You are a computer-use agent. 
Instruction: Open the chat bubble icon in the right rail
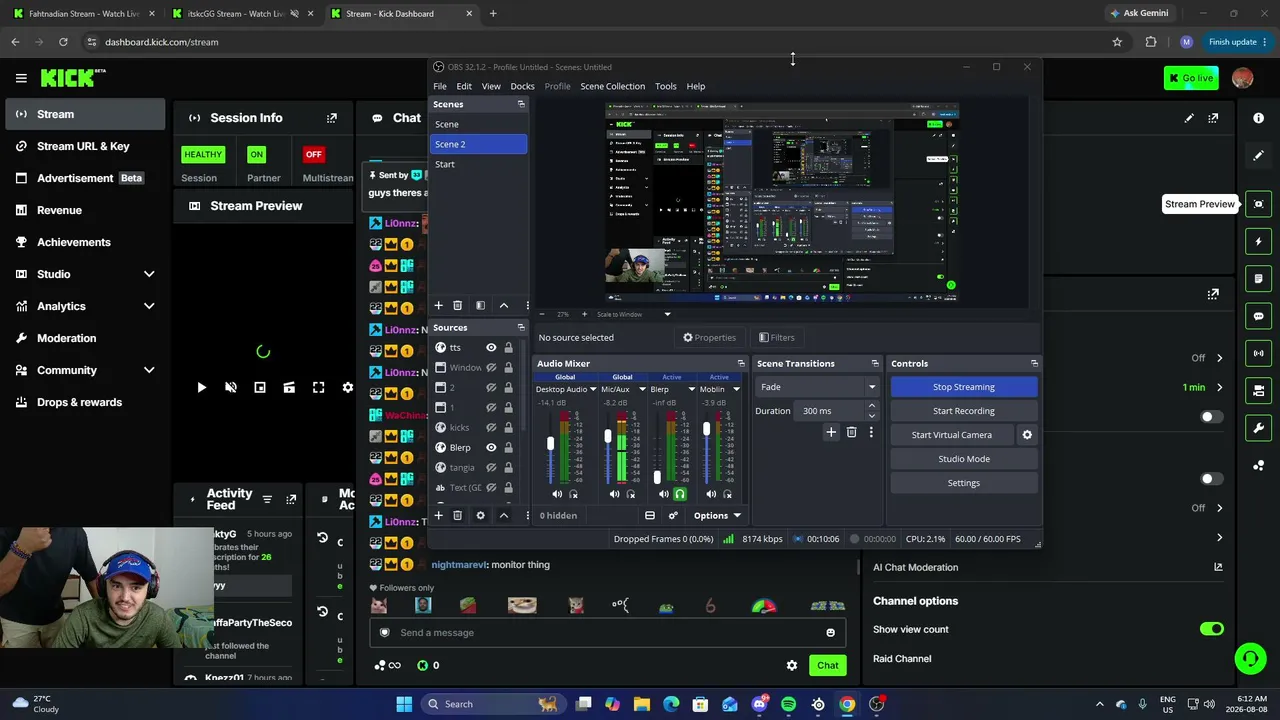pyautogui.click(x=1259, y=316)
